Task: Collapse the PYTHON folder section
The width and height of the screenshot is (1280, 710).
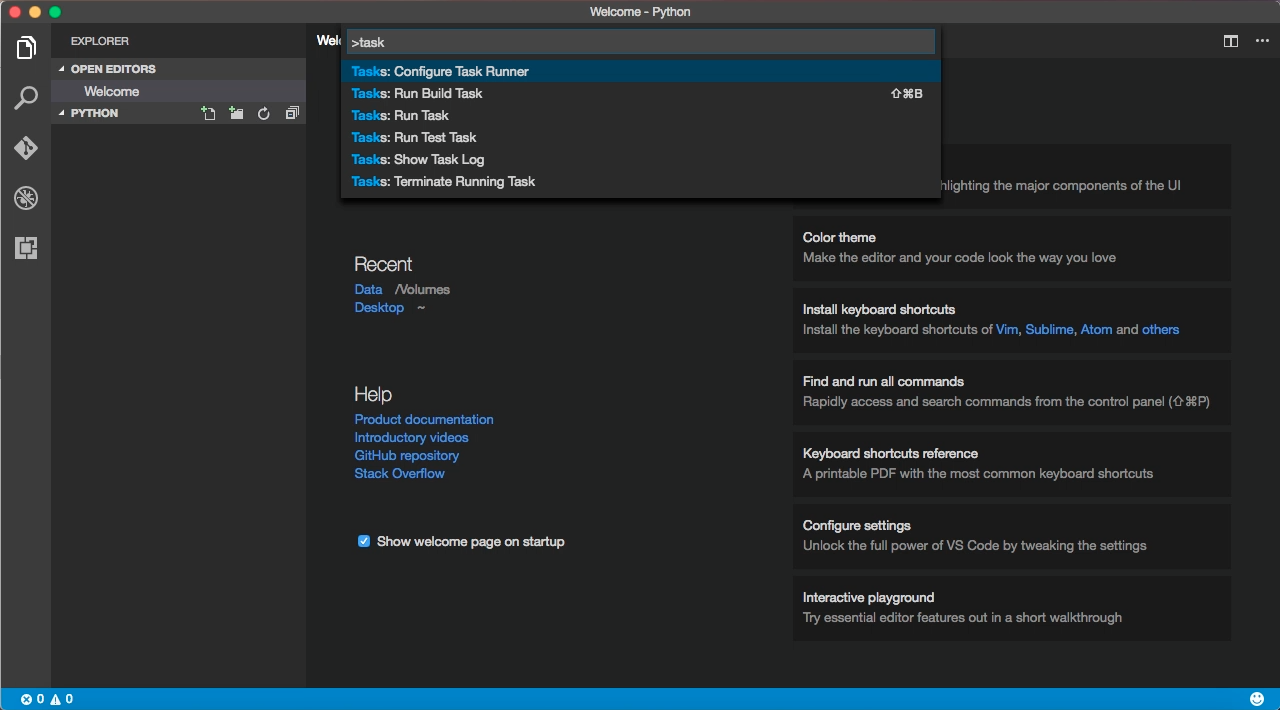Action: 94,113
